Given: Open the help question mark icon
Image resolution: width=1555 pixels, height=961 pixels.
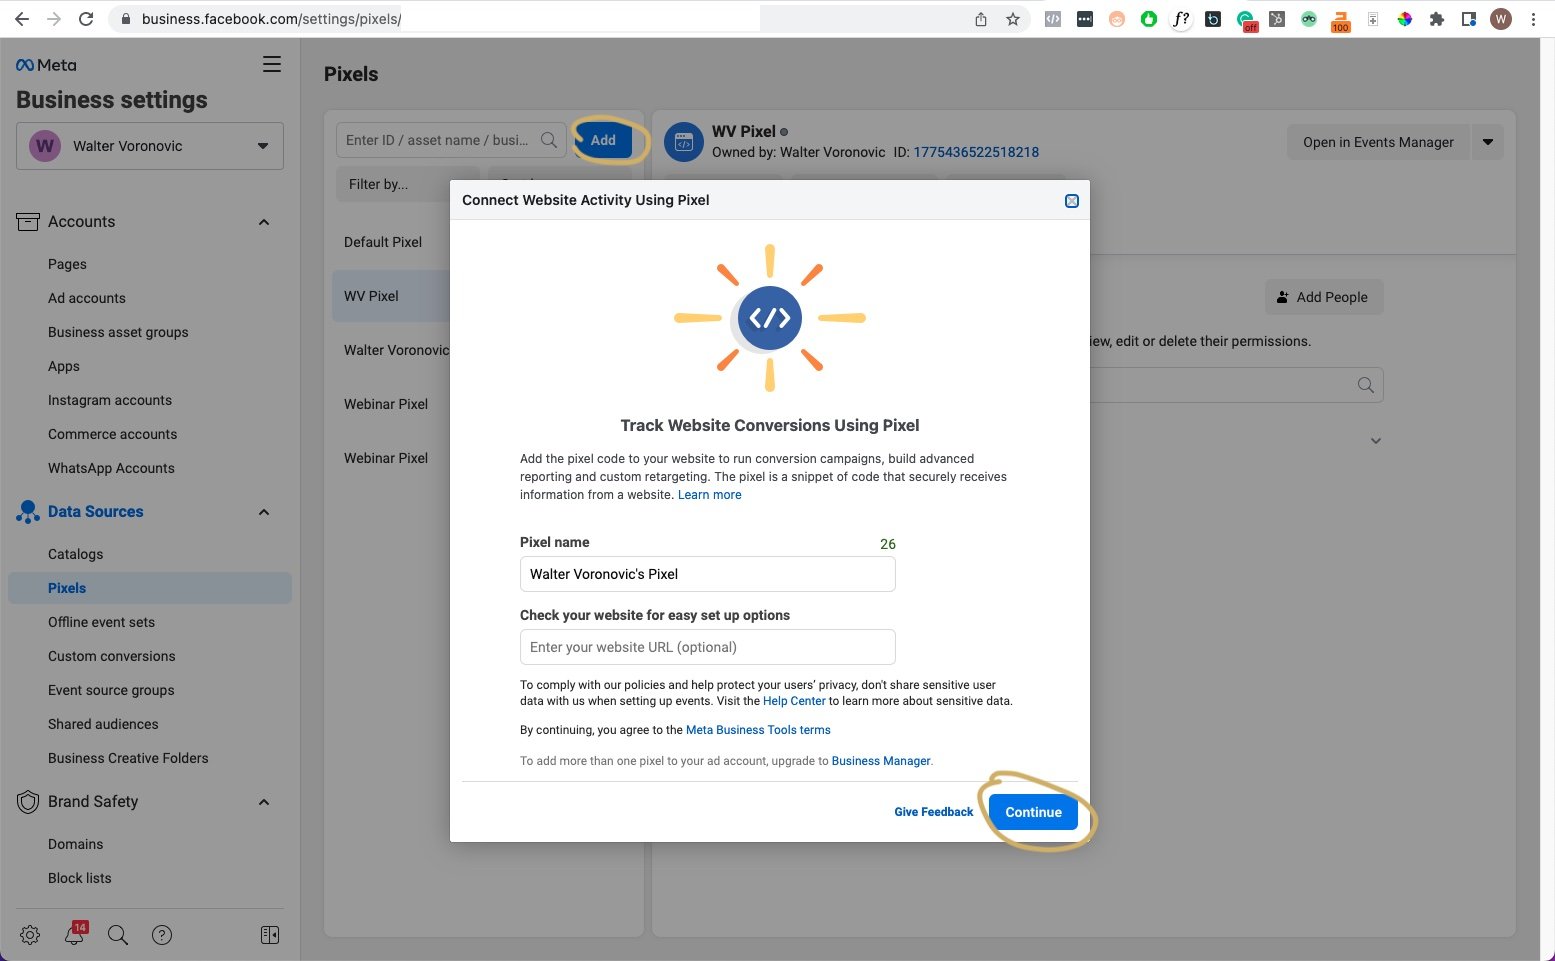Looking at the screenshot, I should pos(162,935).
